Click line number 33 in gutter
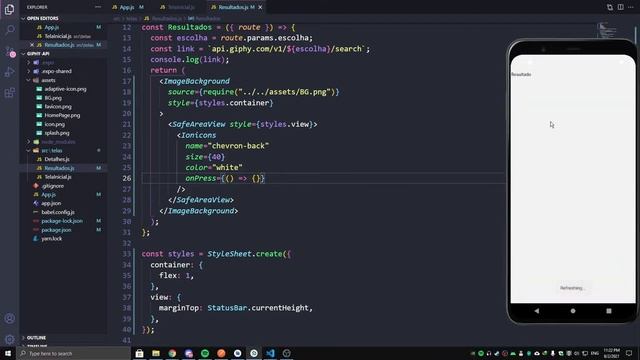Image resolution: width=640 pixels, height=360 pixels. (127, 254)
